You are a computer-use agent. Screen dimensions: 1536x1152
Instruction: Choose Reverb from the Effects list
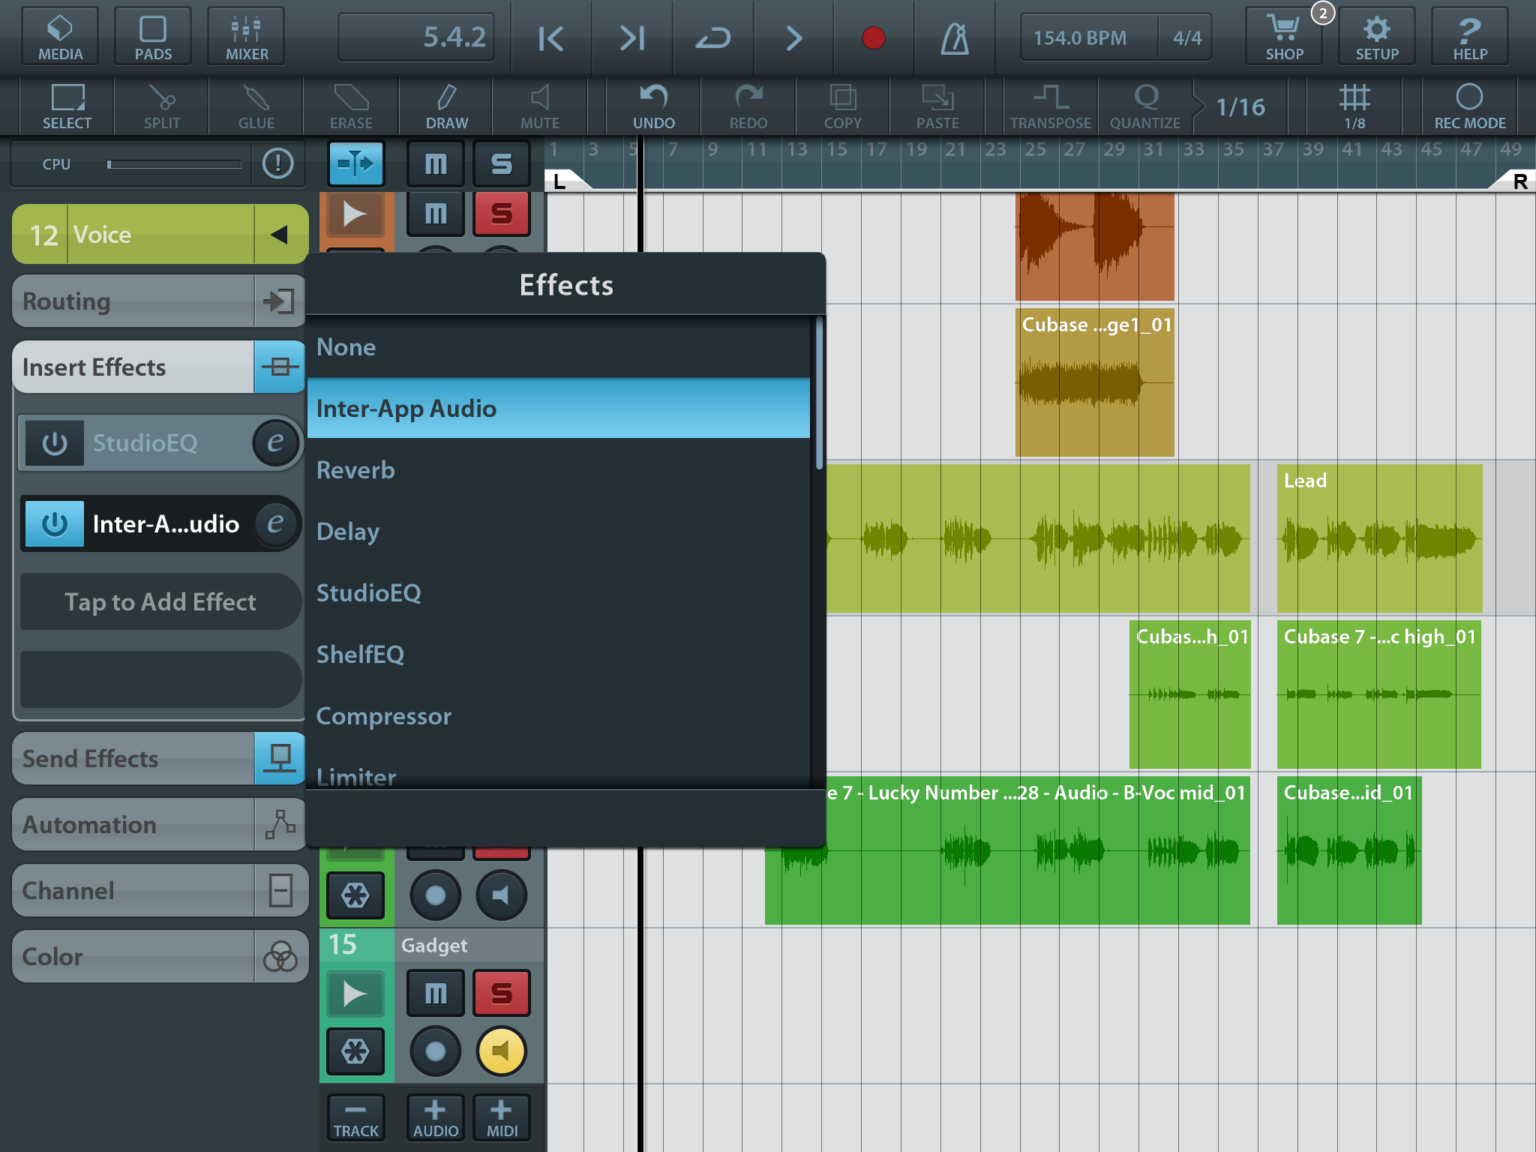(x=356, y=470)
